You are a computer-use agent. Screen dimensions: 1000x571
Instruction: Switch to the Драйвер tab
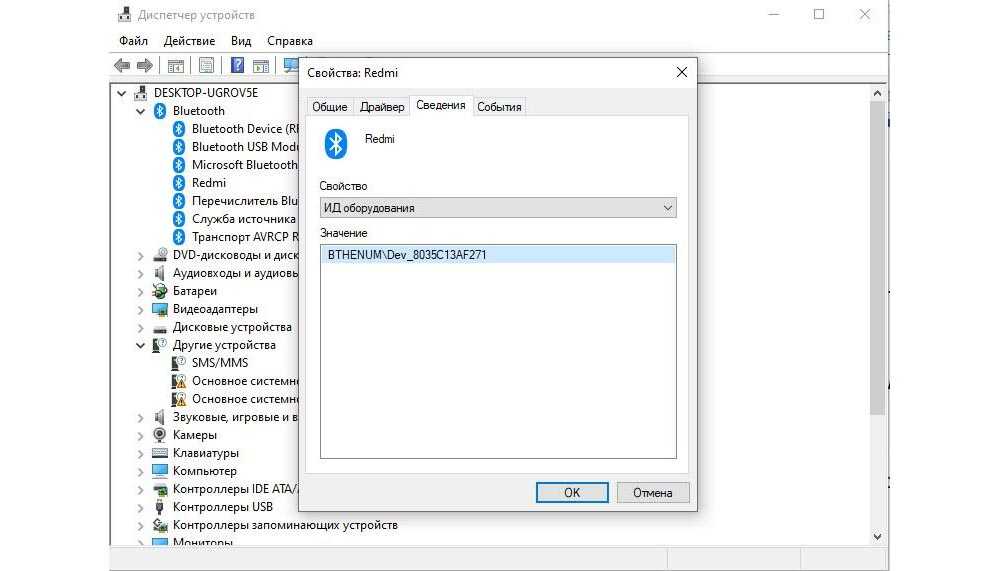(382, 107)
